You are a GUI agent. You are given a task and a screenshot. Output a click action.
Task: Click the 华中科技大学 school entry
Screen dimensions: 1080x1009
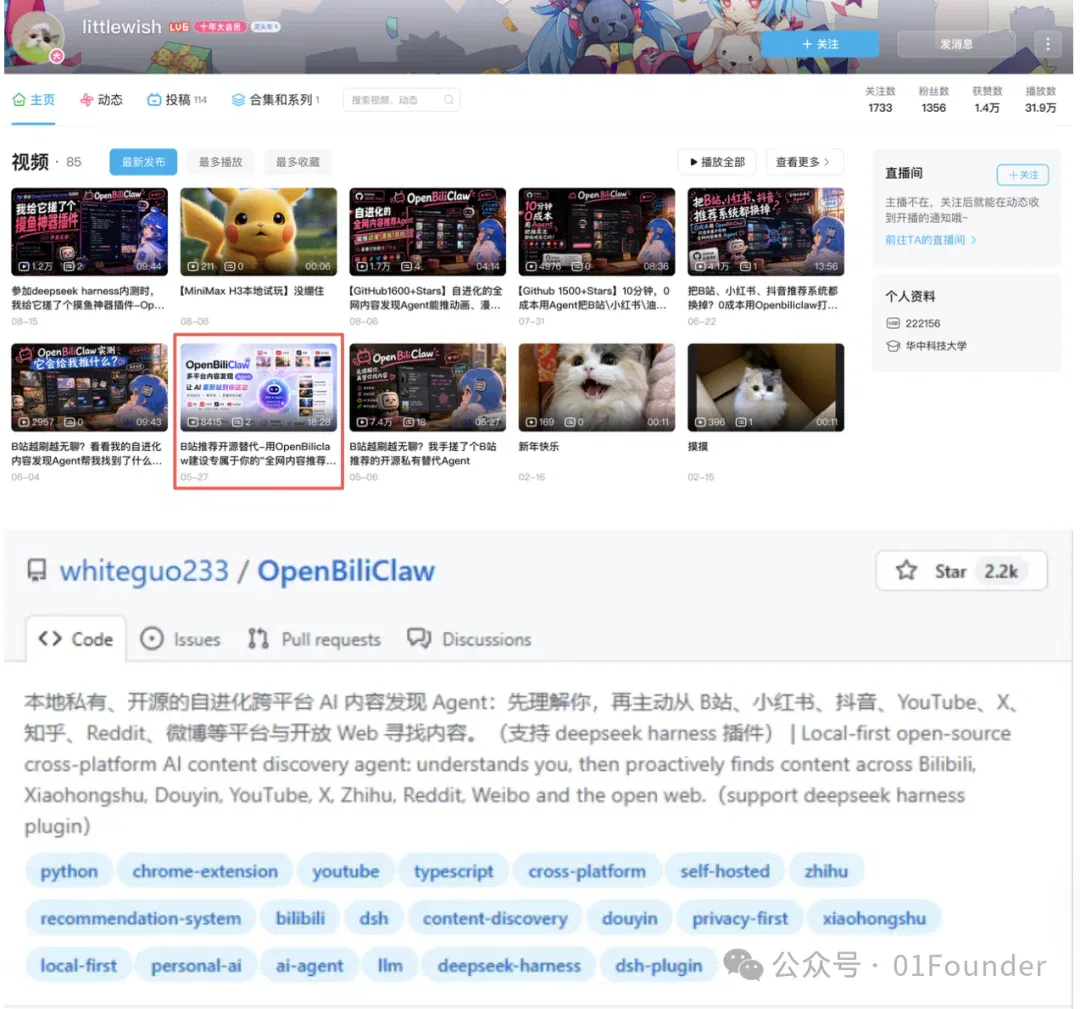(926, 346)
